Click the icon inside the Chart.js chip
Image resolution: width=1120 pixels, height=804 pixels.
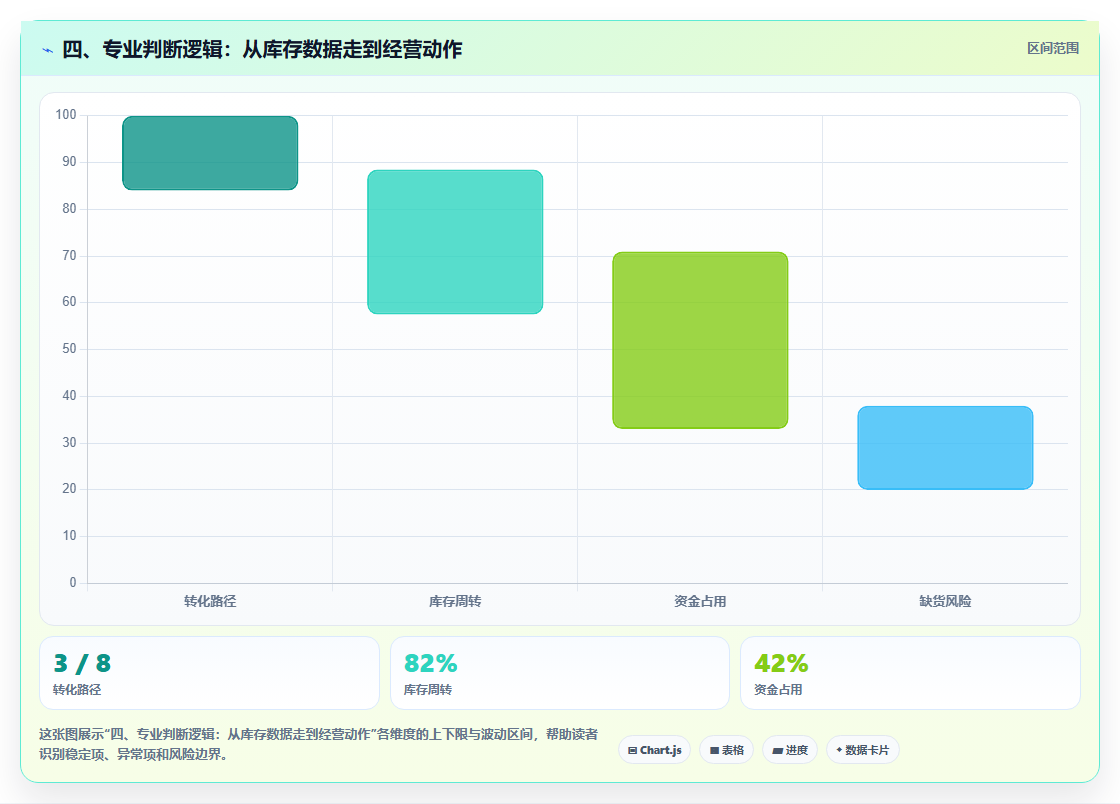point(632,750)
